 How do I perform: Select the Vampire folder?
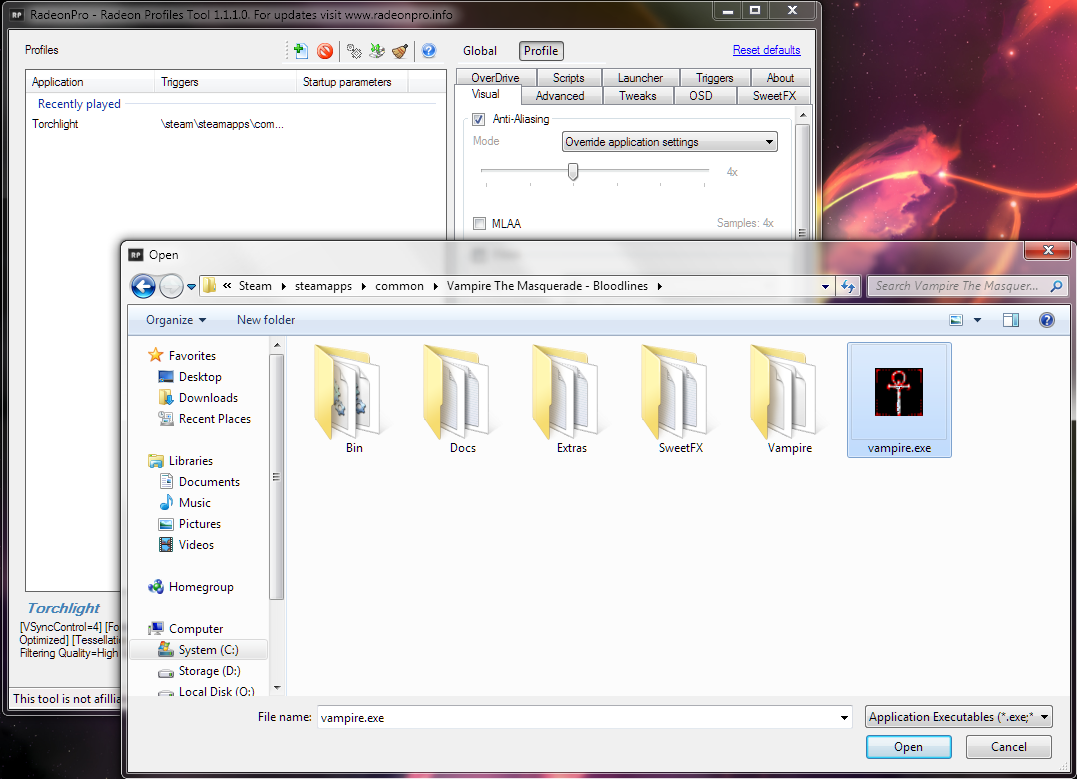(x=790, y=400)
